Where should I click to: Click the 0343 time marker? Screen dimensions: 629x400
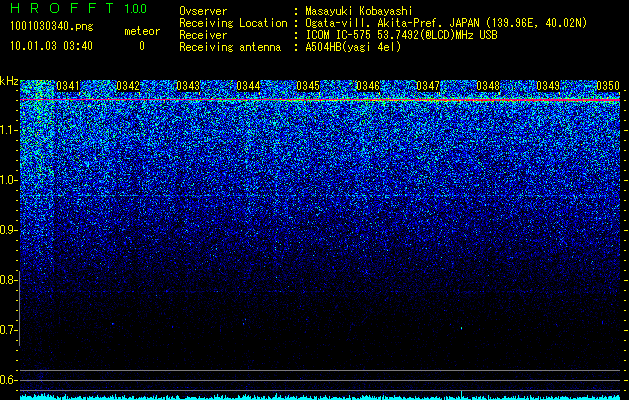point(188,86)
